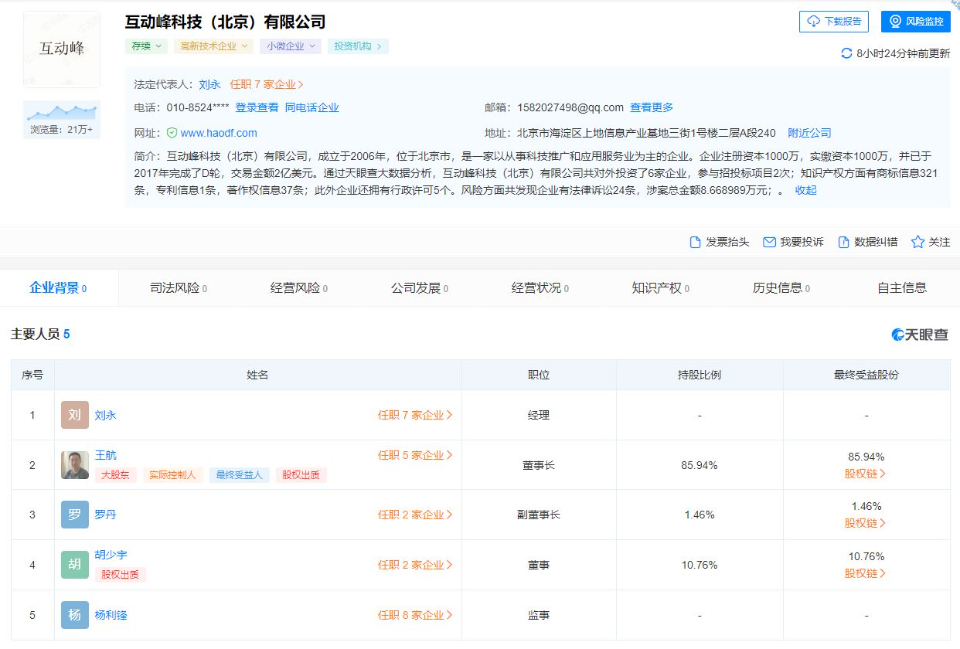Viewport: 960px width, 649px height.
Task: View 王航's 股权链 equity chain
Action: [x=865, y=473]
